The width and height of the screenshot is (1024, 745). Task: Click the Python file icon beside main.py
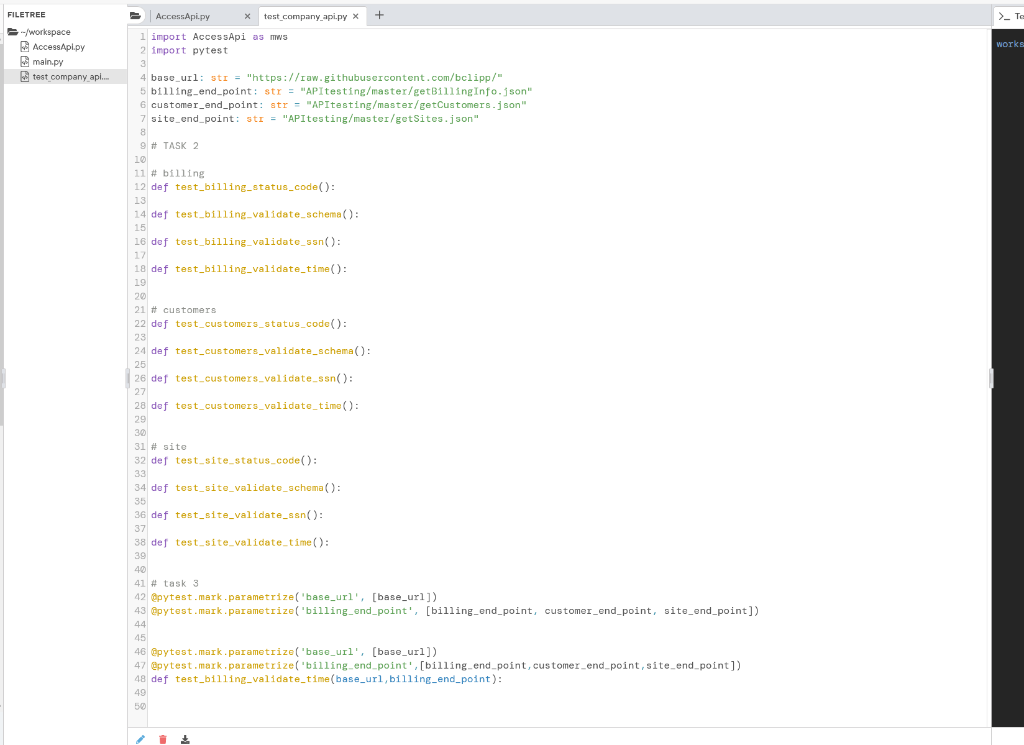pyautogui.click(x=24, y=61)
